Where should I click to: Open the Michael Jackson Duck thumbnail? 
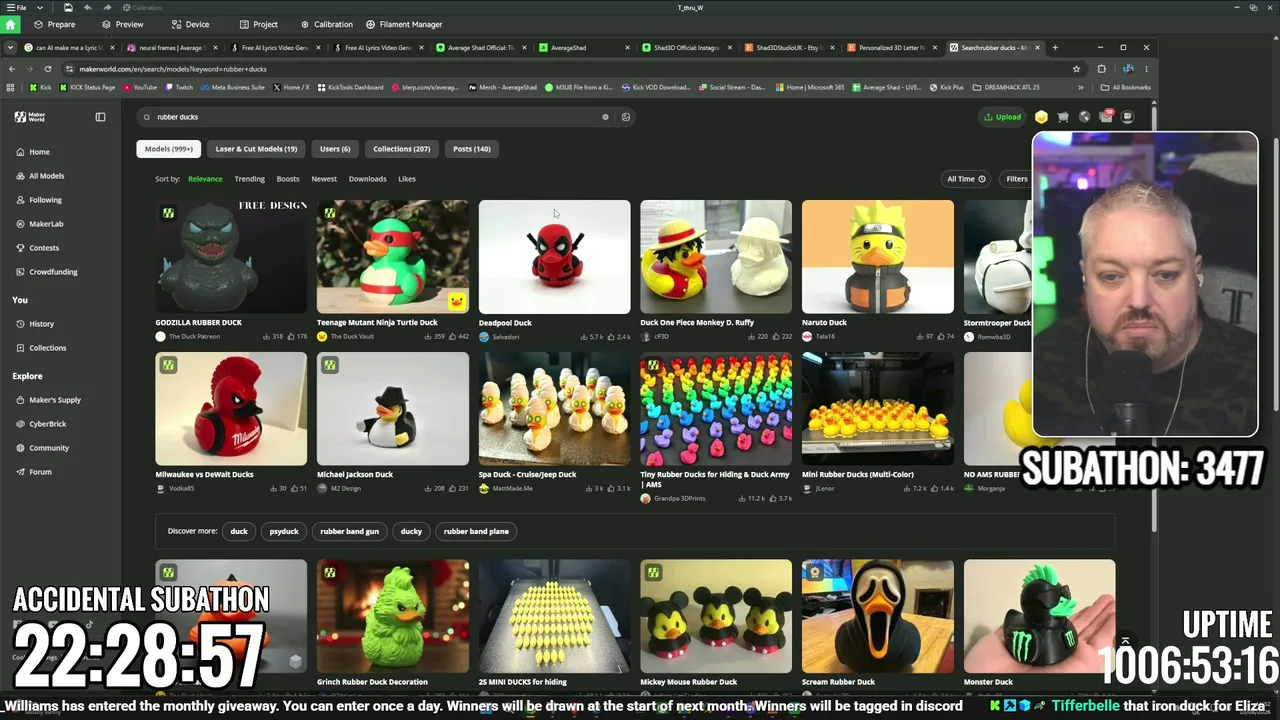point(392,409)
